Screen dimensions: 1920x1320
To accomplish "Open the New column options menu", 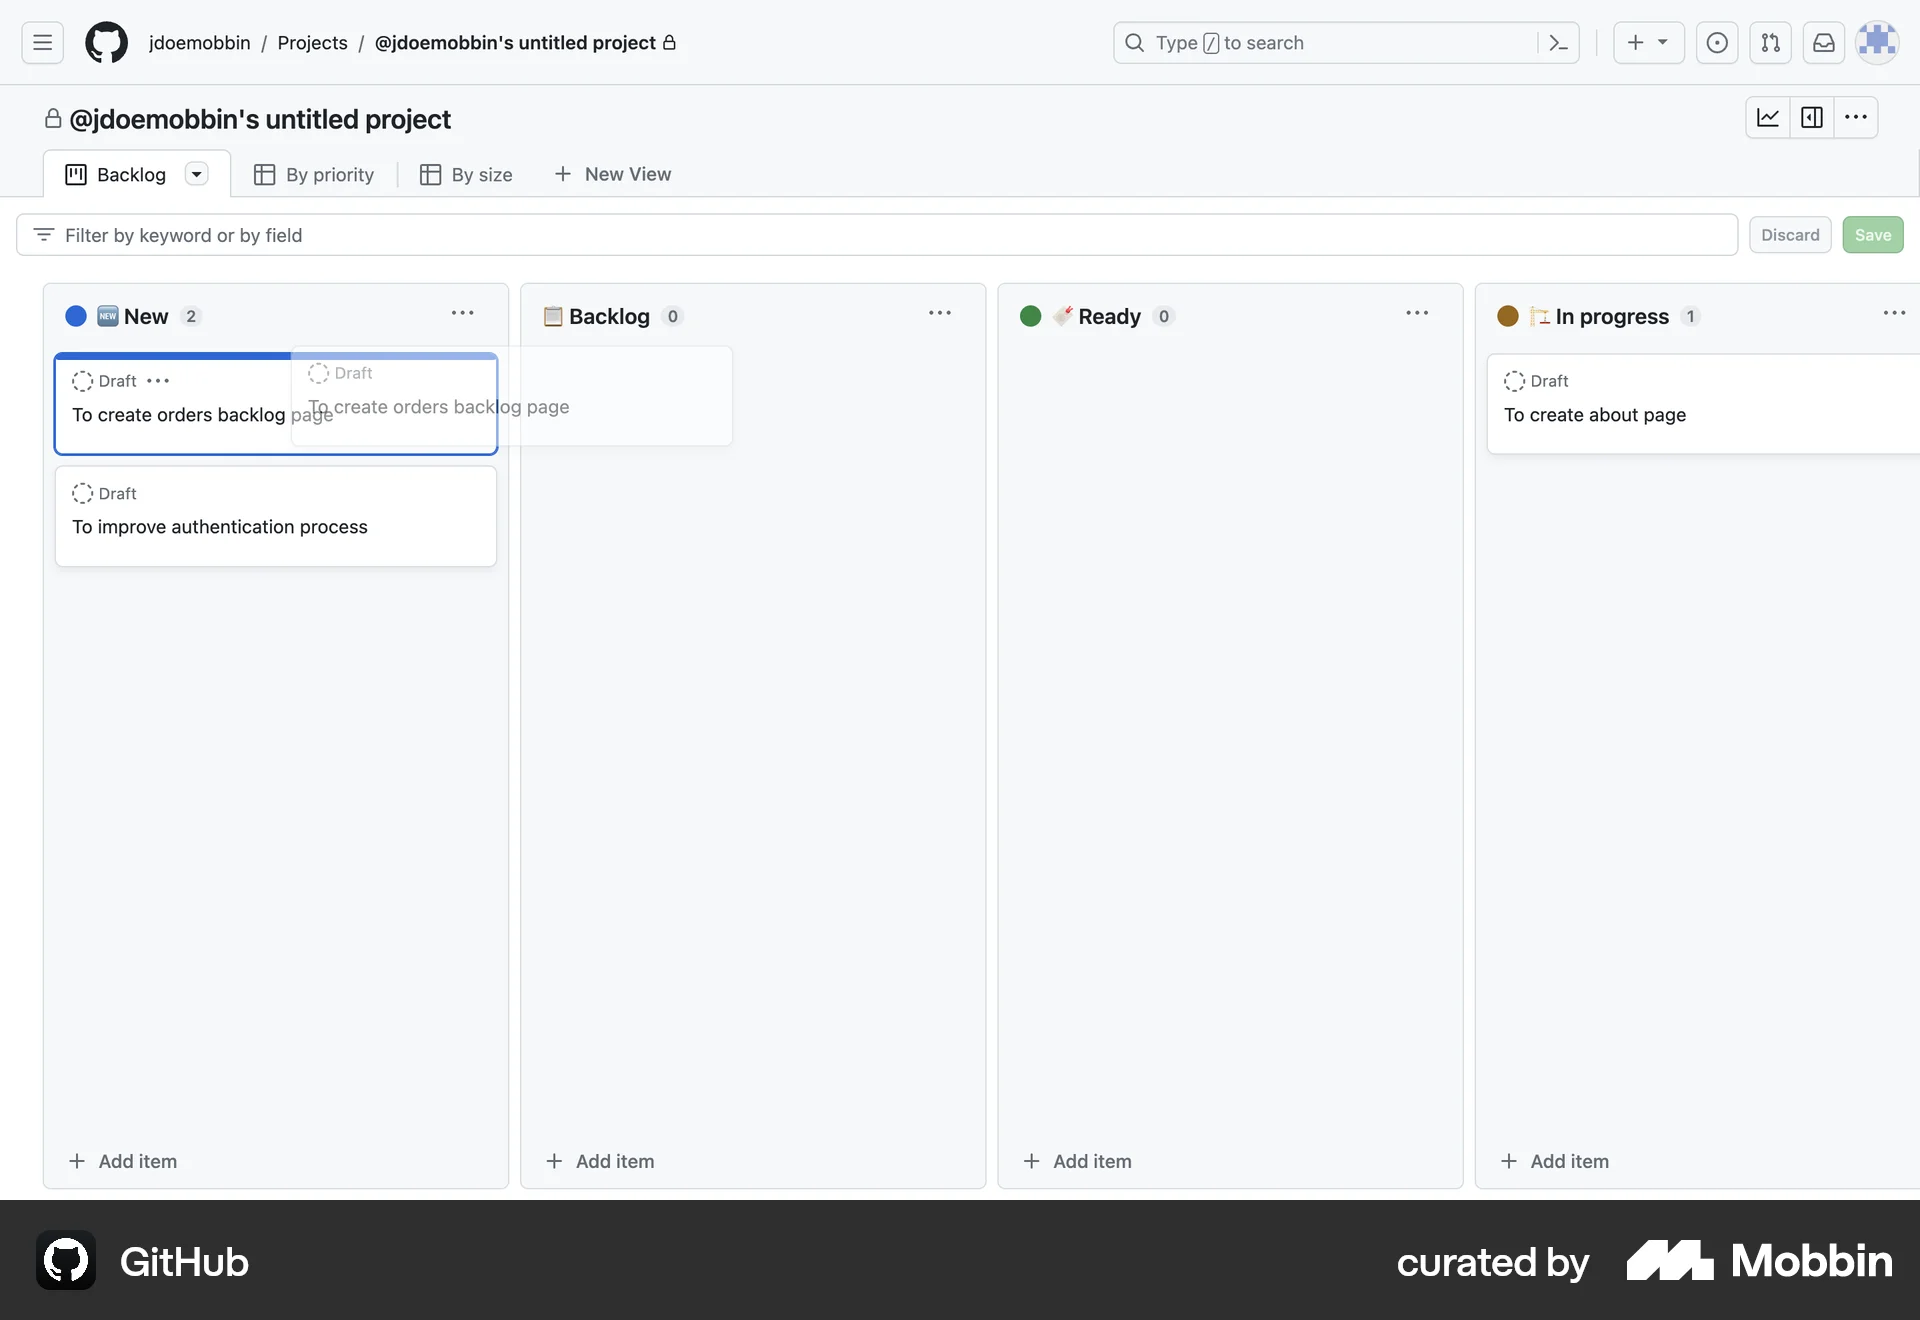I will (462, 313).
